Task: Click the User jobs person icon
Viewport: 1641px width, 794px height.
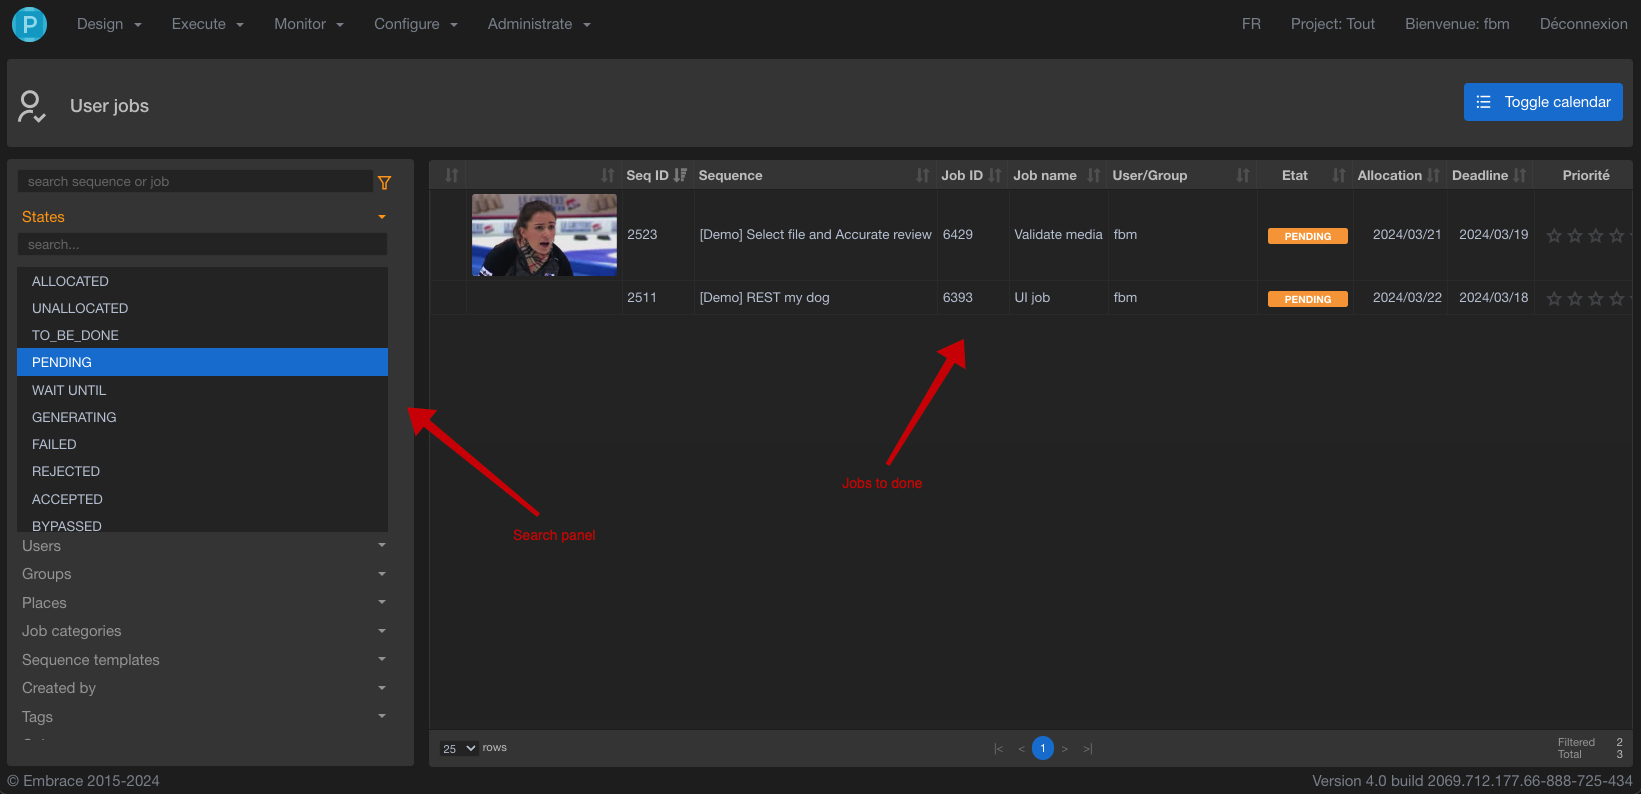Action: click(x=32, y=106)
